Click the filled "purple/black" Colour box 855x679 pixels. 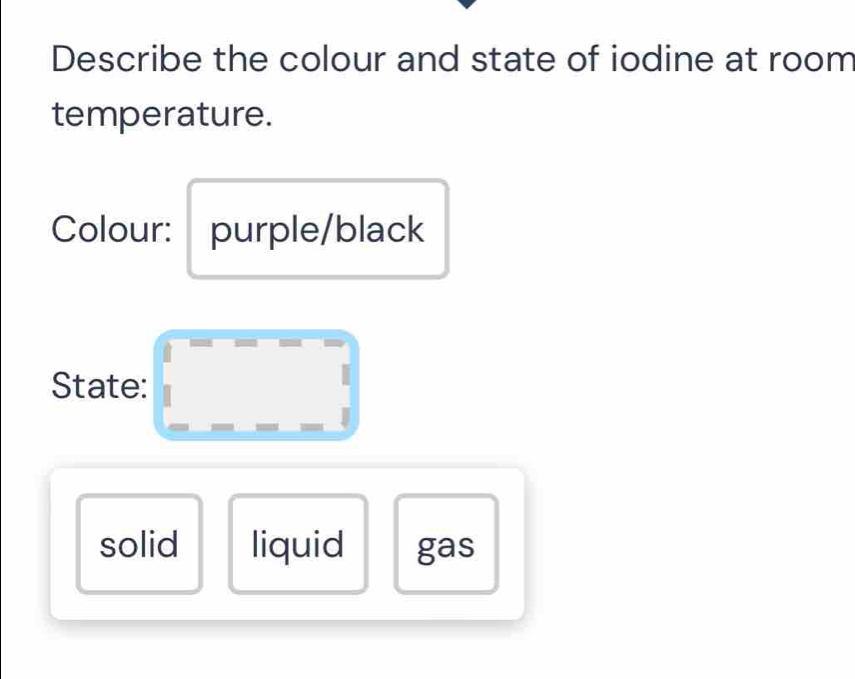[x=318, y=229]
